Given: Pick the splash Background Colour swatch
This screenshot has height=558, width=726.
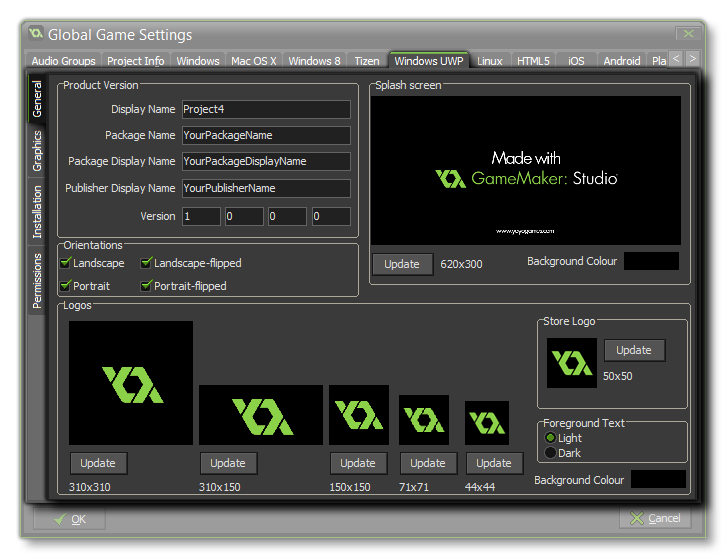Looking at the screenshot, I should (652, 261).
